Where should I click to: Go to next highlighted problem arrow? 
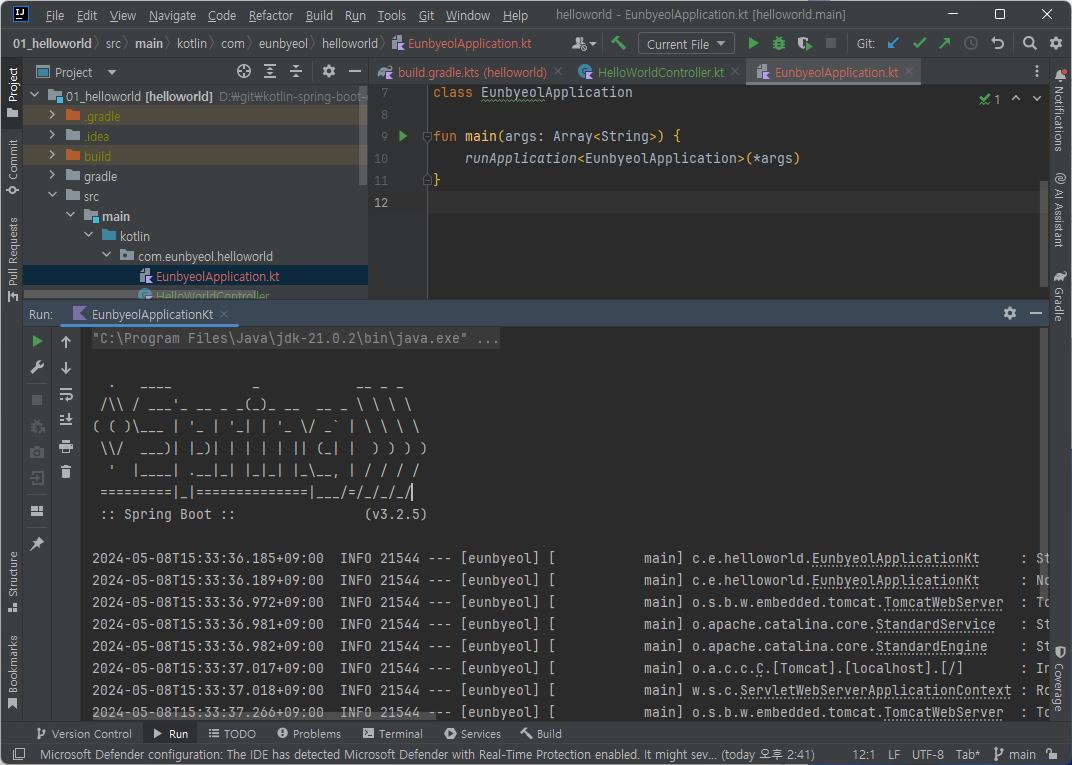coord(1037,98)
